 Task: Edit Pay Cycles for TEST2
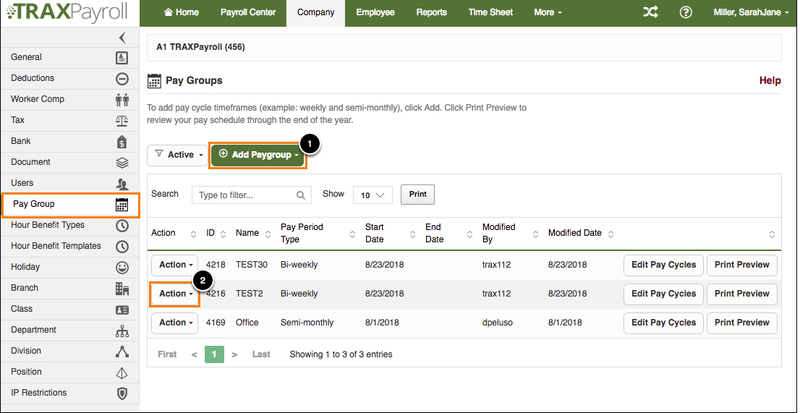(x=664, y=294)
